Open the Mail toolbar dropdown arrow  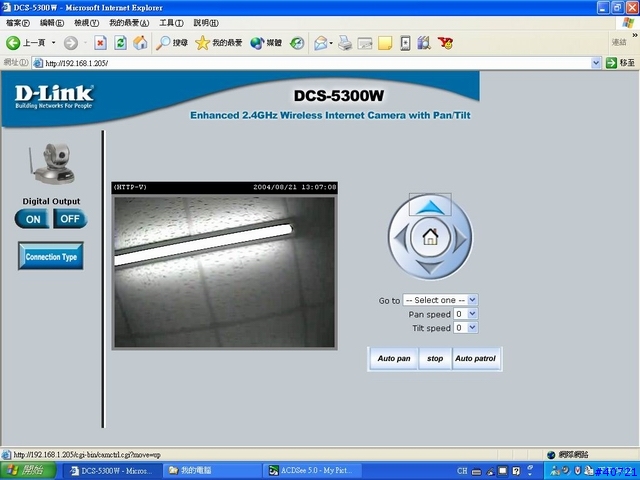[331, 43]
